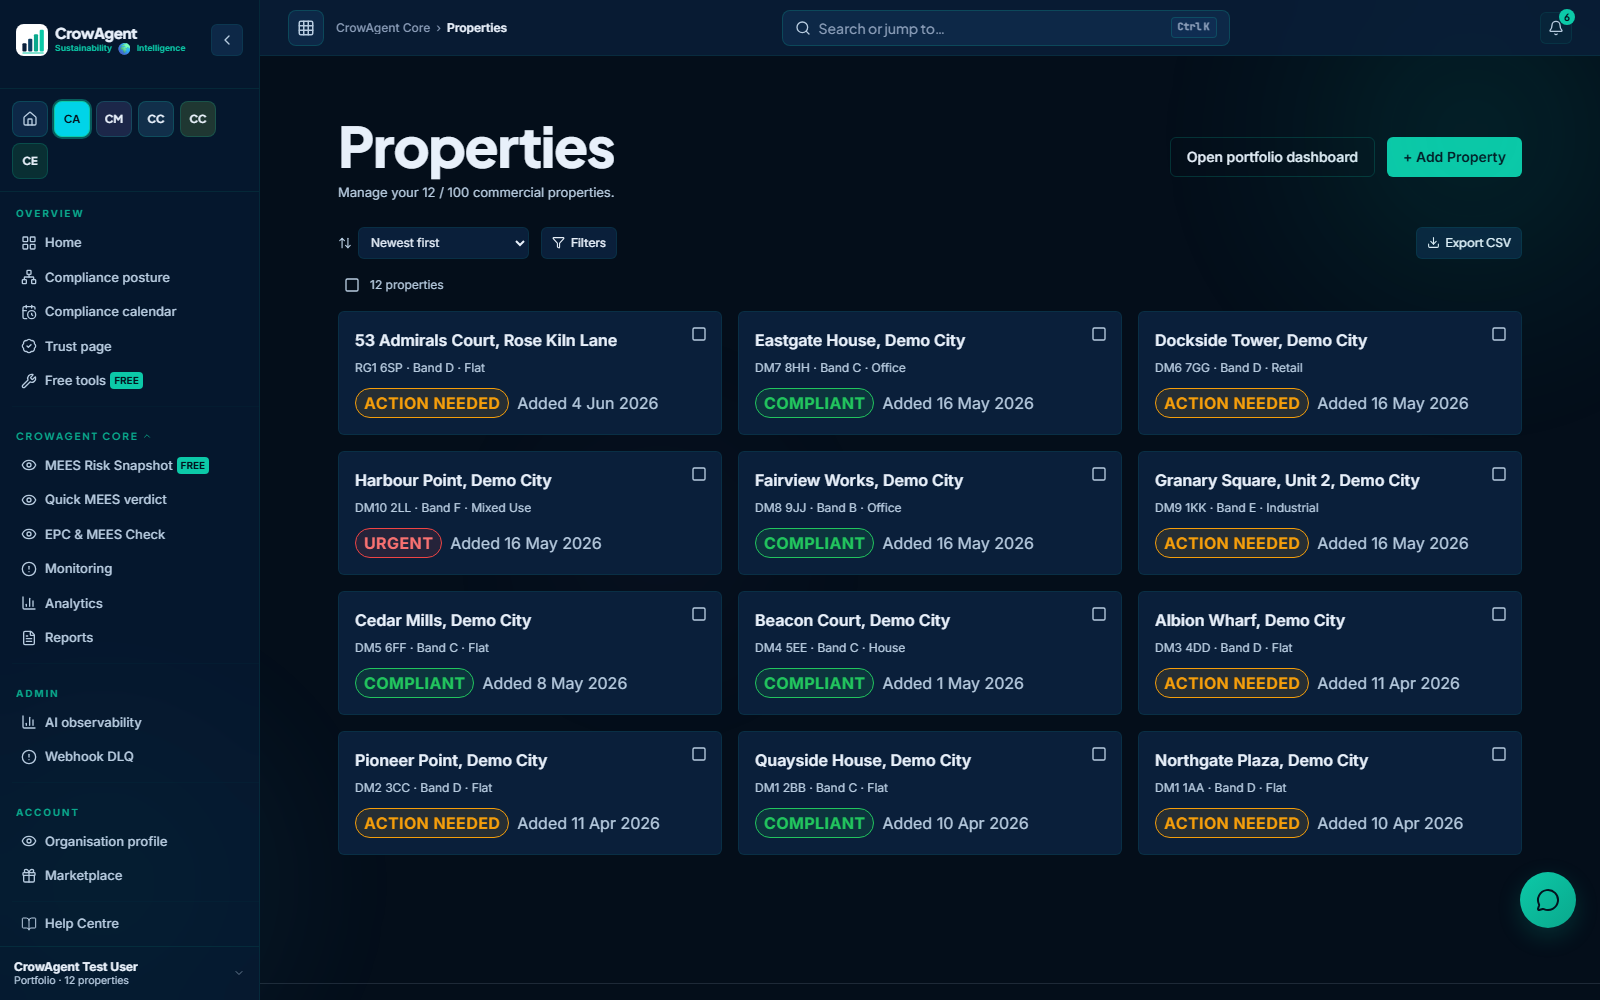Image resolution: width=1600 pixels, height=1000 pixels.
Task: Tick checkbox on Quayside House card
Action: point(1099,754)
